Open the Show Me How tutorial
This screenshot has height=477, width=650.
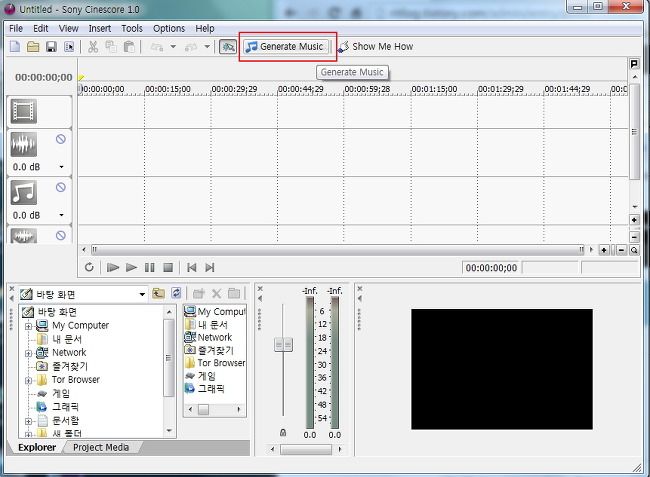376,46
